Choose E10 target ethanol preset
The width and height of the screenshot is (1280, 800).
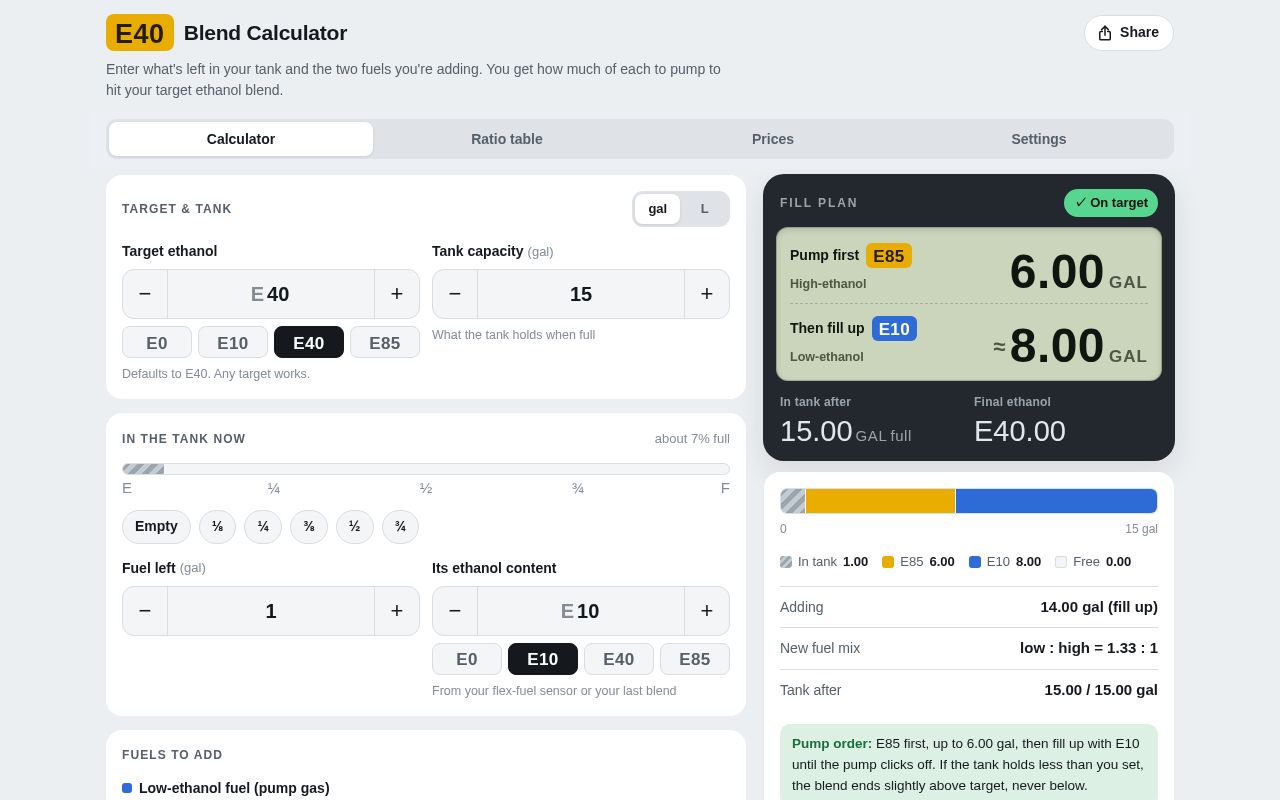233,342
